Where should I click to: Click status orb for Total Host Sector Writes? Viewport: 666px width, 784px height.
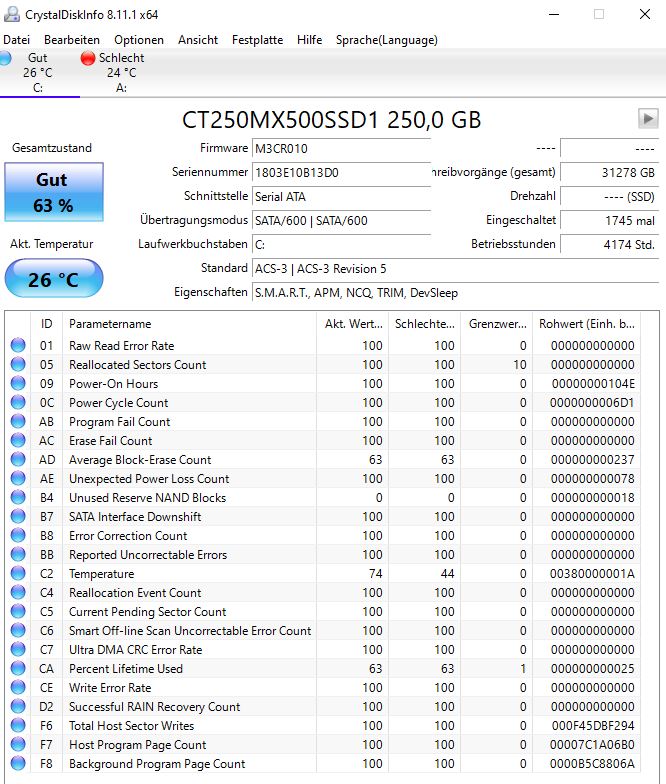(x=18, y=725)
